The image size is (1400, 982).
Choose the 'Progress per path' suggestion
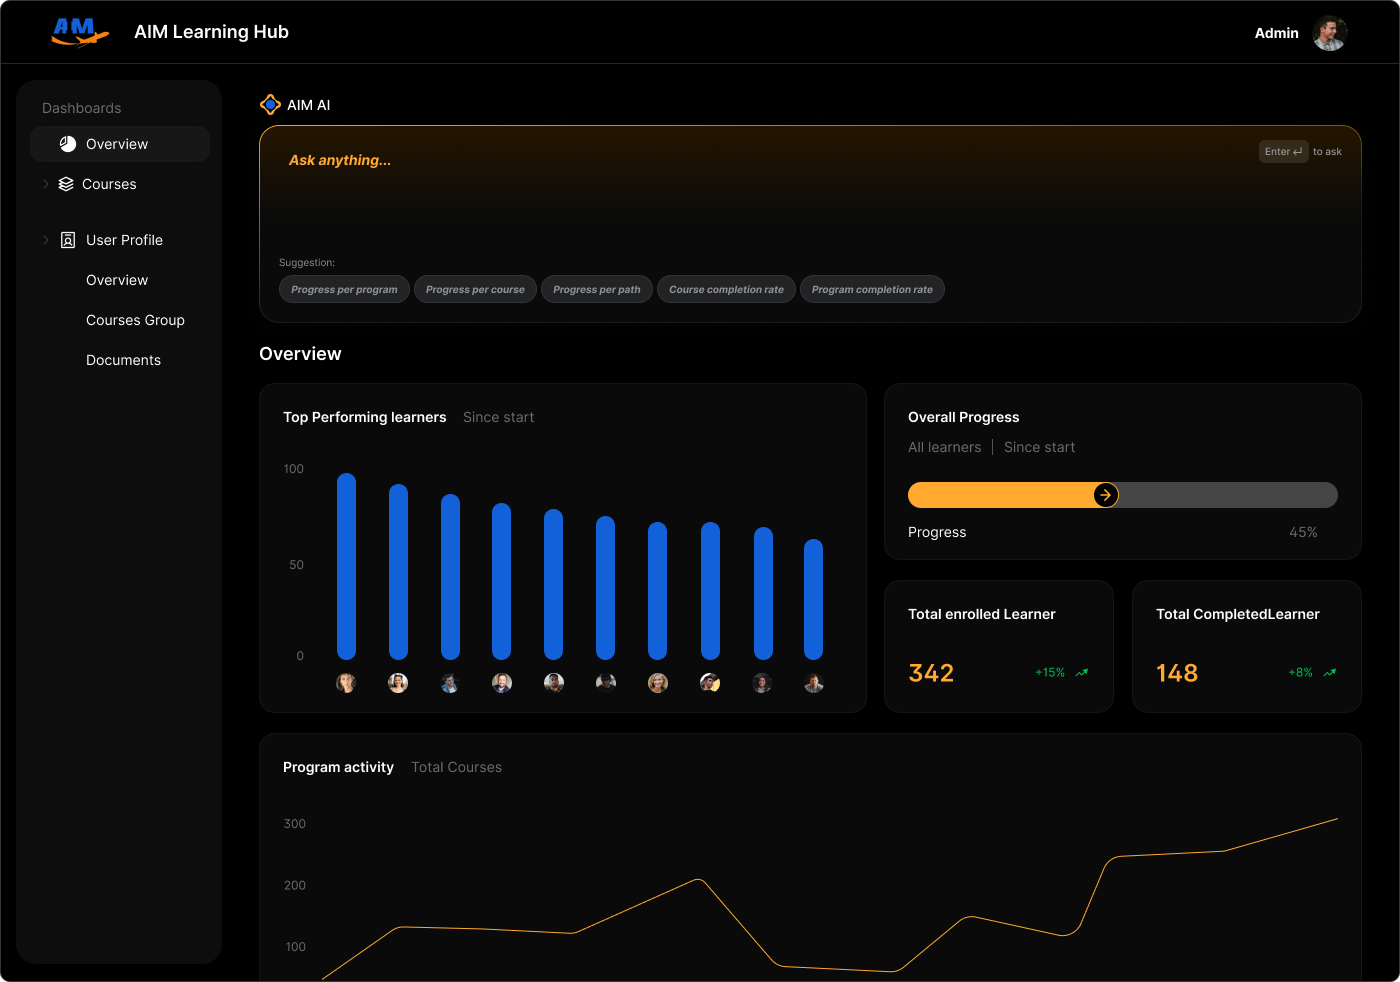(597, 289)
